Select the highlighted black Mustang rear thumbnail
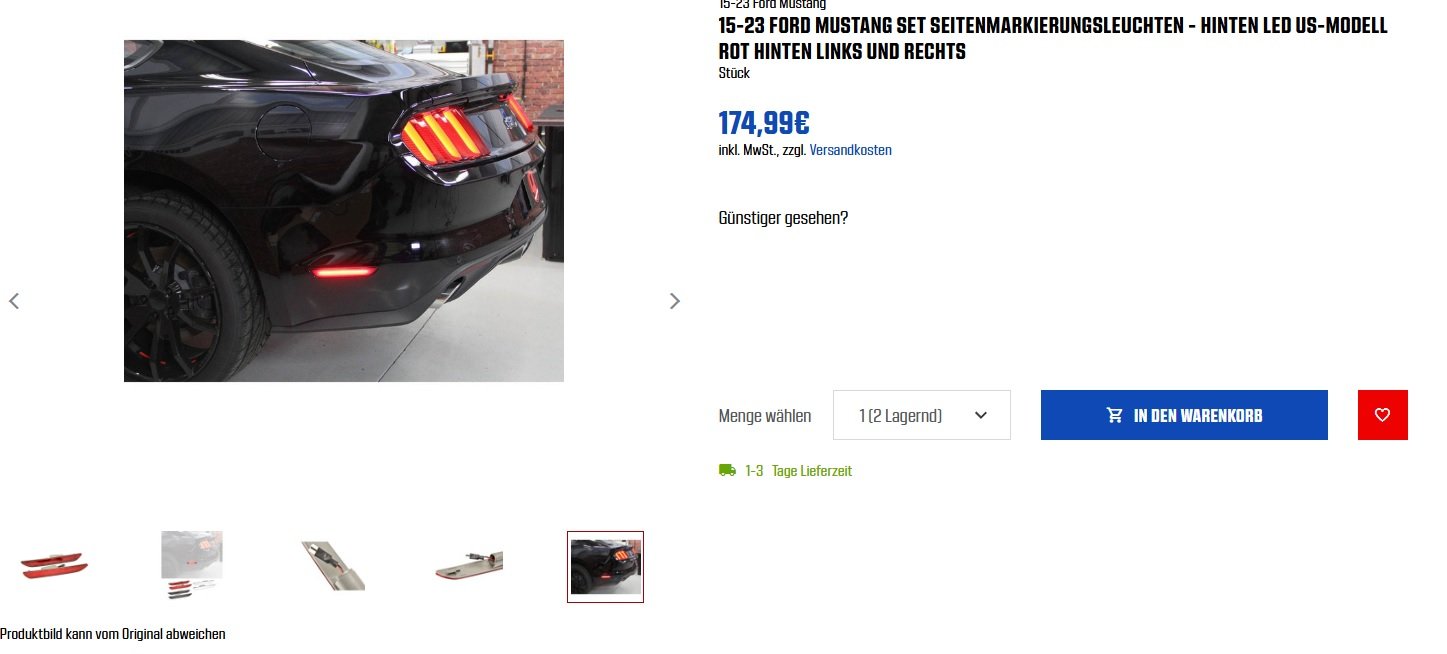This screenshot has height=654, width=1447. 605,567
